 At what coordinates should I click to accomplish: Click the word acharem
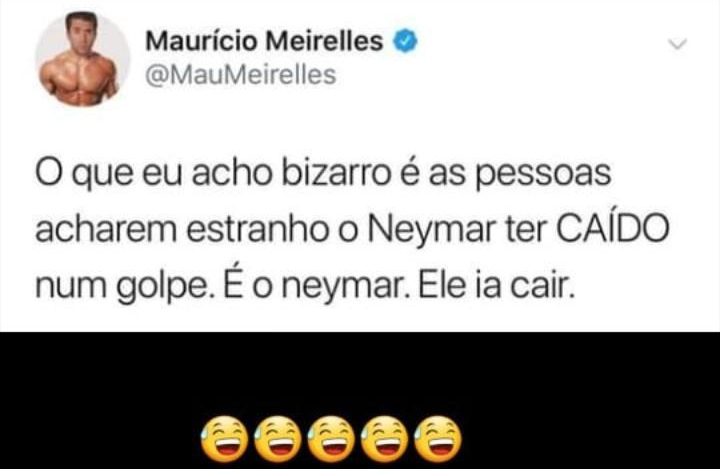(106, 230)
